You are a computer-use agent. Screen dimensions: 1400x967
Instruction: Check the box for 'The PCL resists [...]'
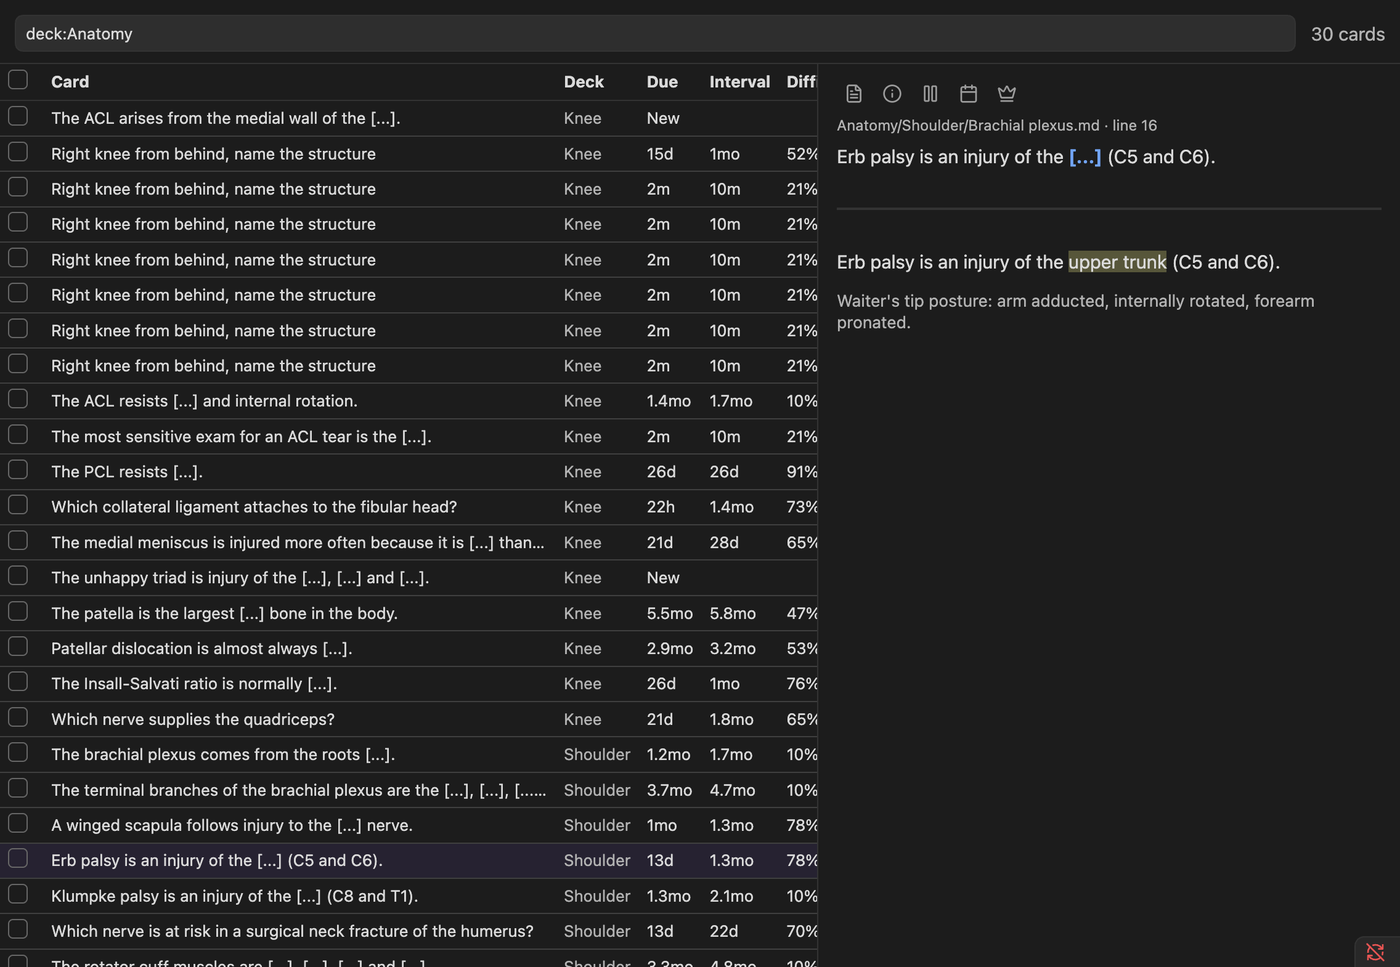18,470
